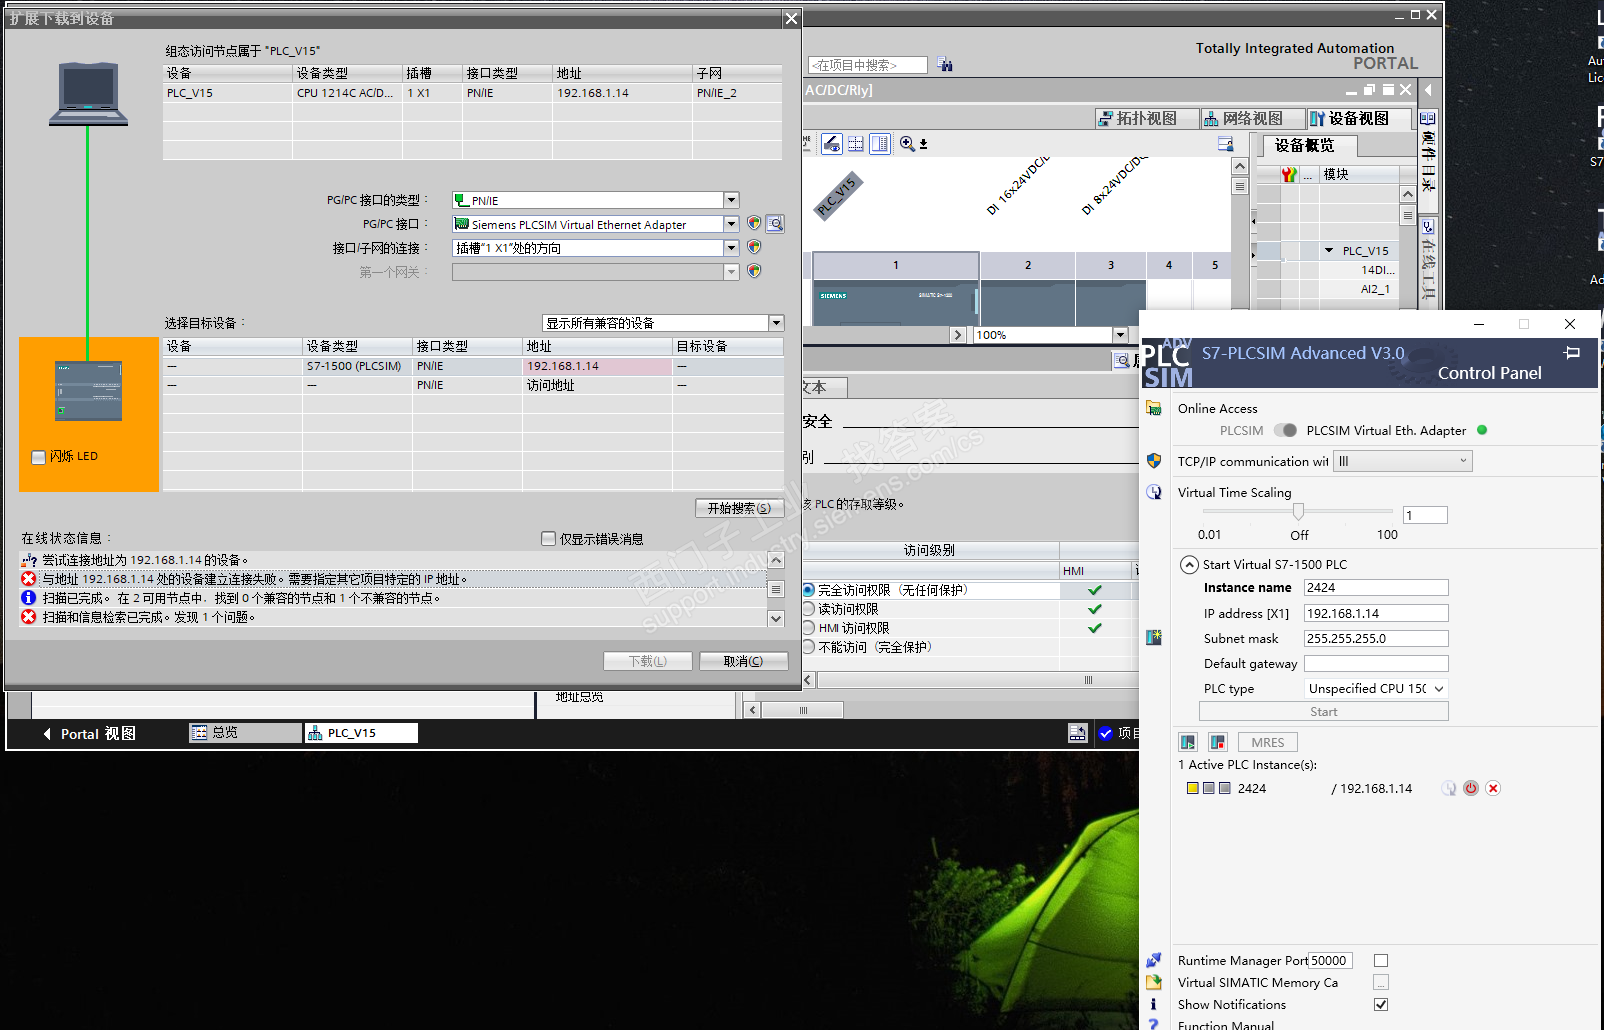Click the run PLC instance icon
The image size is (1604, 1030).
pos(1188,742)
